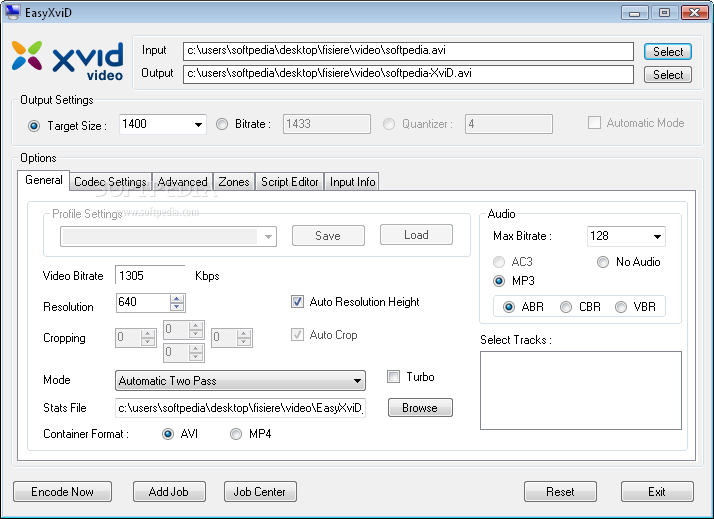Minimize the EasyXviD window
Viewport: 714px width, 519px height.
(634, 12)
